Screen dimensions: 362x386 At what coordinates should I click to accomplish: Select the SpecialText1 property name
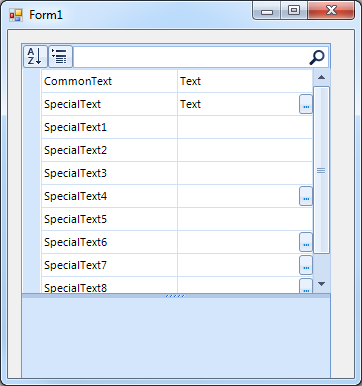tap(75, 127)
